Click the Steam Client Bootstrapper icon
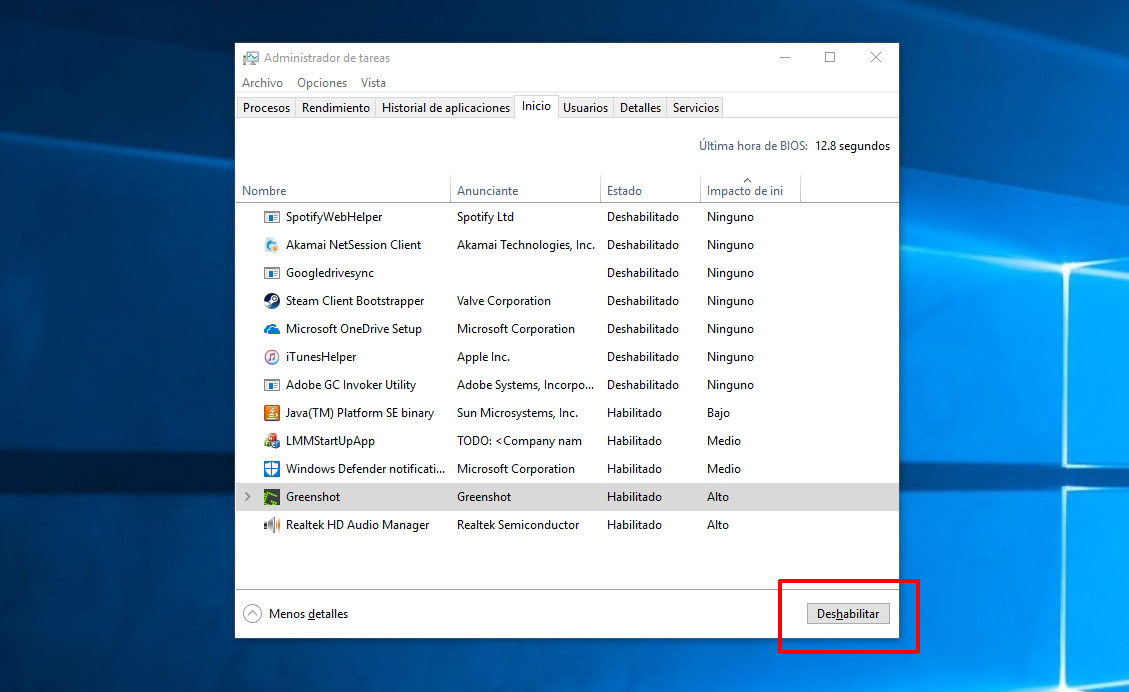This screenshot has height=692, width=1129. coord(271,300)
